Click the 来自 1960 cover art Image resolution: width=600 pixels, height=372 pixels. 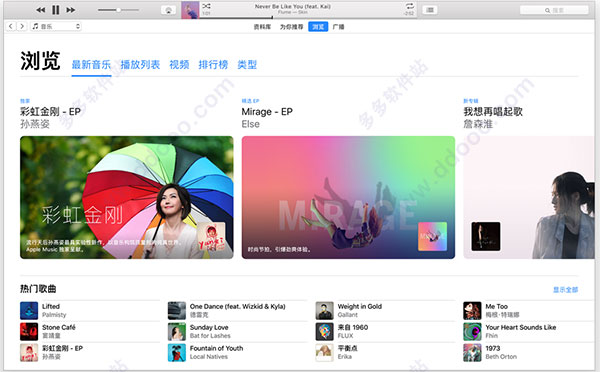pos(324,331)
